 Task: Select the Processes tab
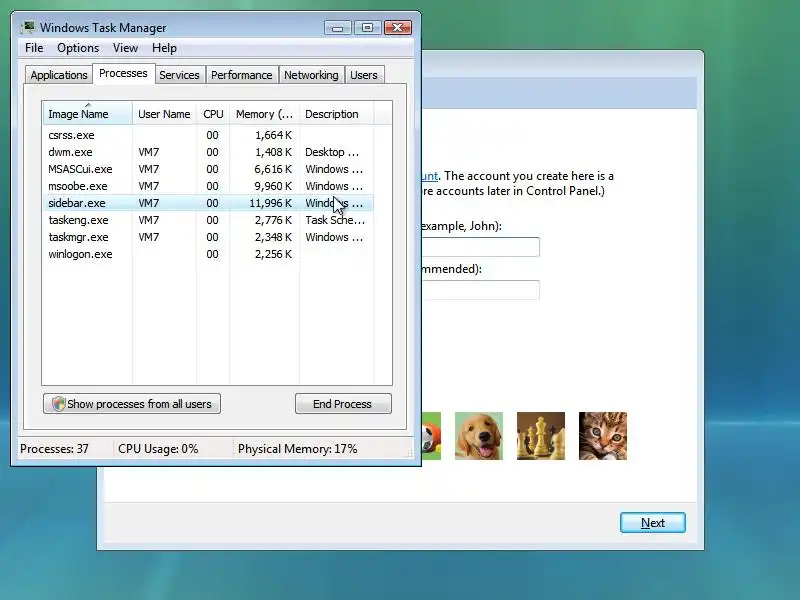(123, 73)
